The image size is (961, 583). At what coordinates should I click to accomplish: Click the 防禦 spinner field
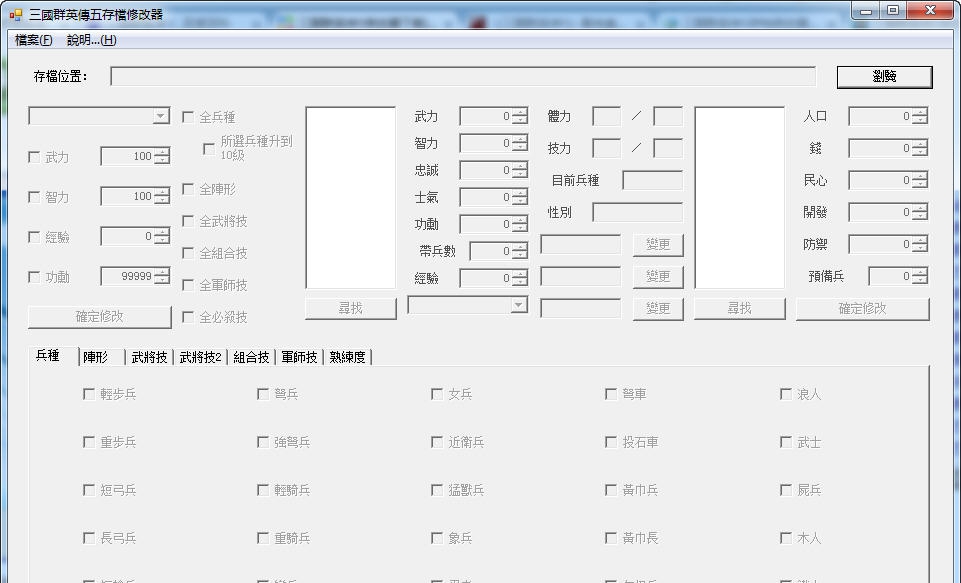(x=888, y=244)
